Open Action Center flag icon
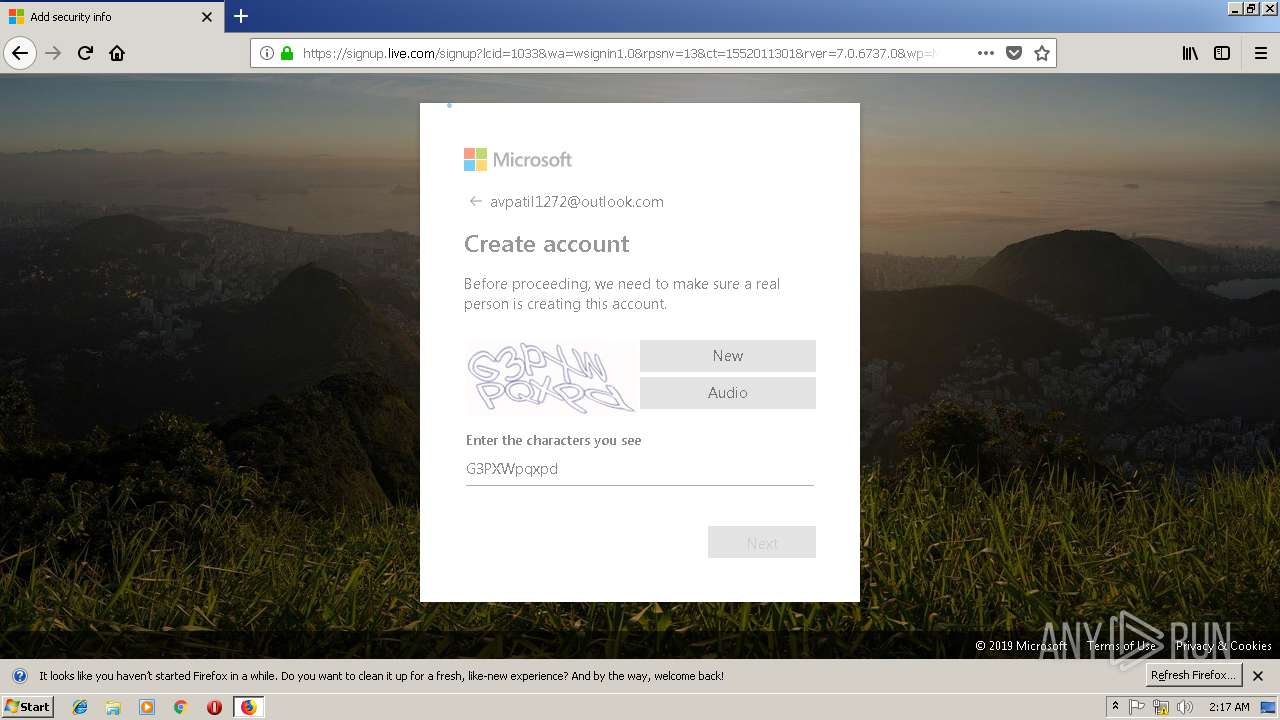 pos(1137,707)
